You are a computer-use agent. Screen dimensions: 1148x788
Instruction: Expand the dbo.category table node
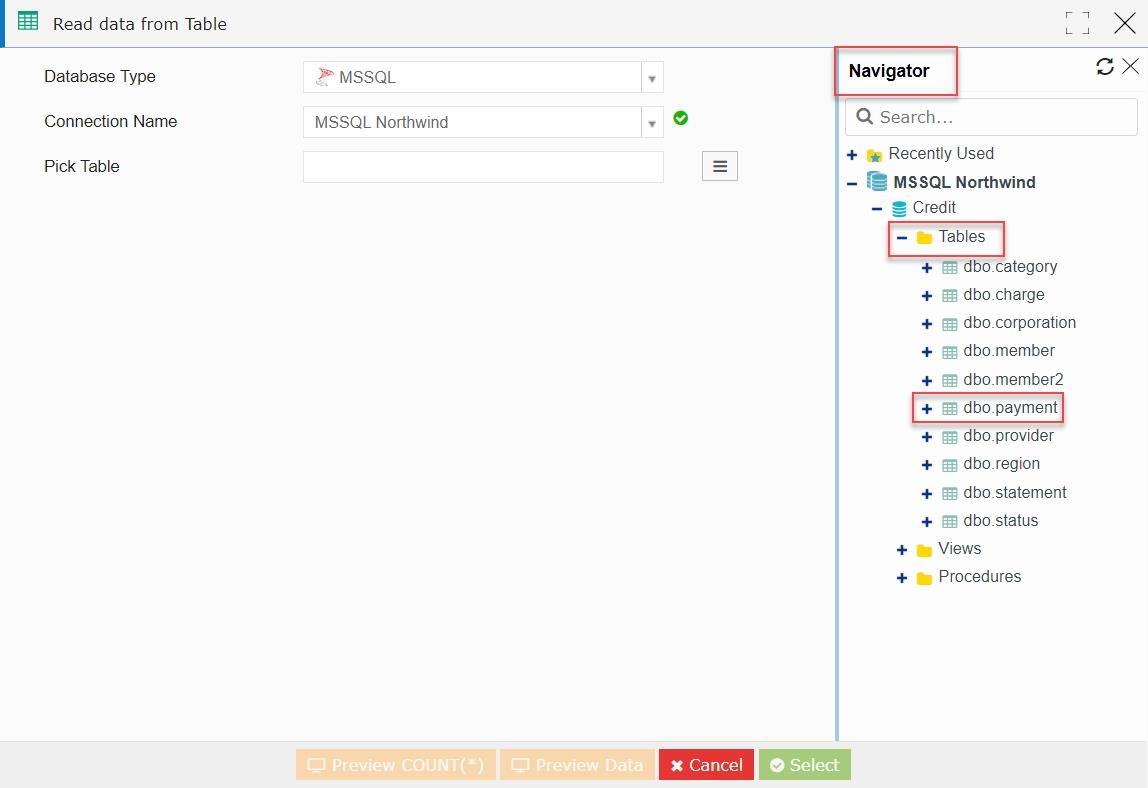tap(926, 268)
